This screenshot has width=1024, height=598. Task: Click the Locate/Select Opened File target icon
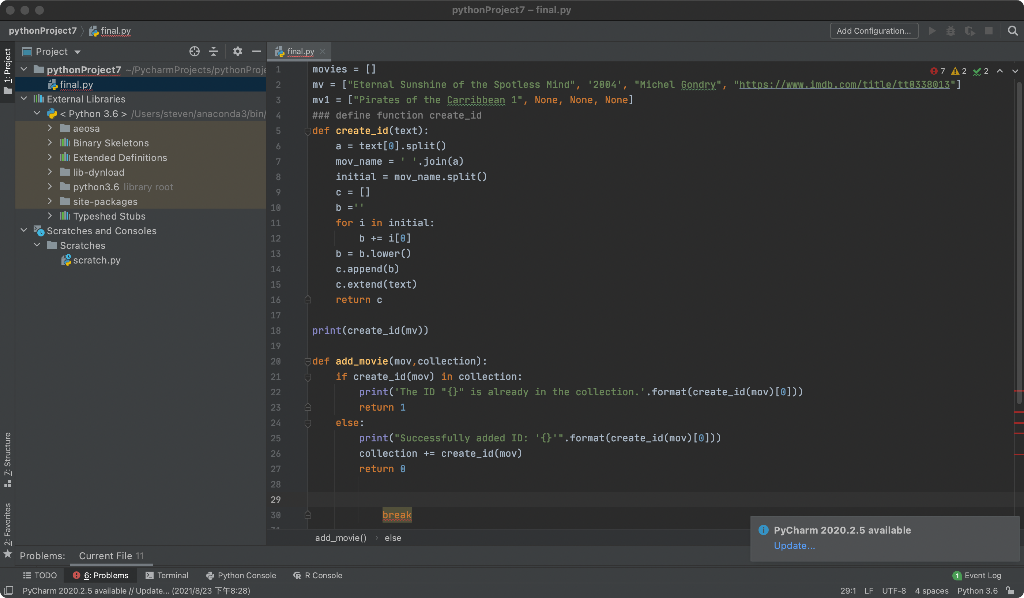(194, 51)
